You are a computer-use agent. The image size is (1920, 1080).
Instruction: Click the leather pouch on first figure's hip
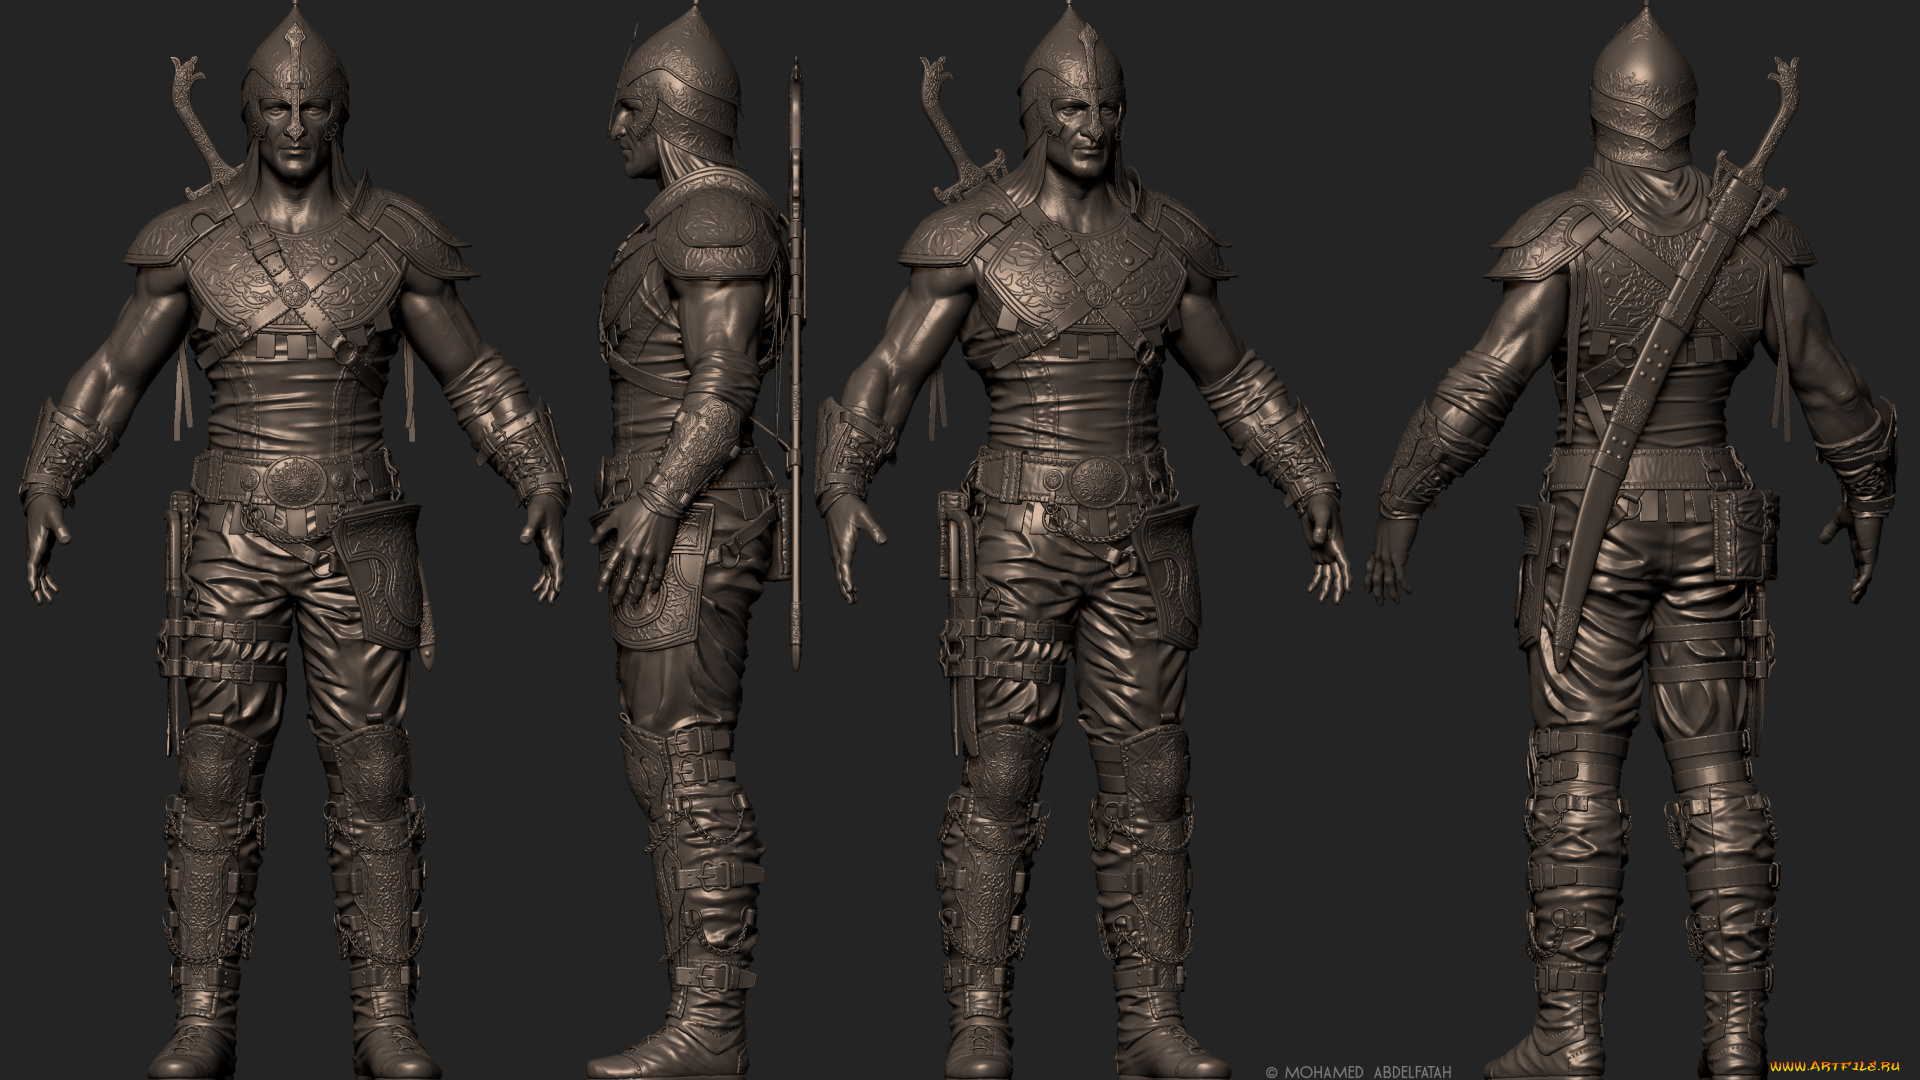[380, 578]
